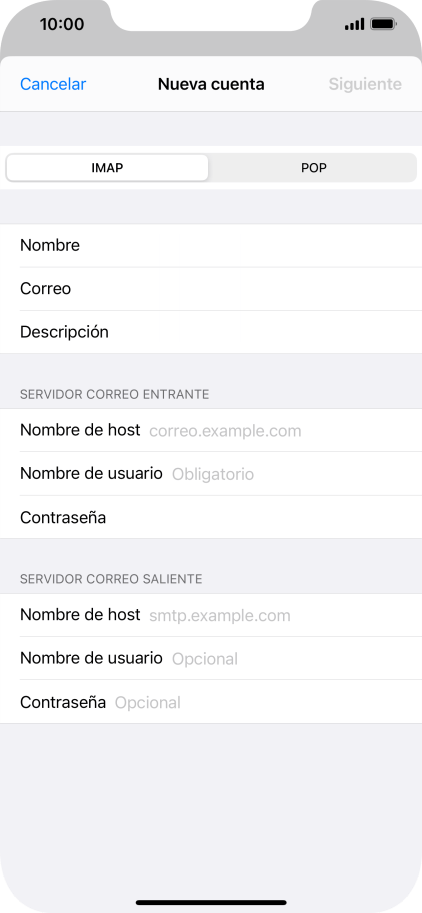Tap outgoing username field marked Opcional
This screenshot has width=422, height=913.
click(x=211, y=659)
